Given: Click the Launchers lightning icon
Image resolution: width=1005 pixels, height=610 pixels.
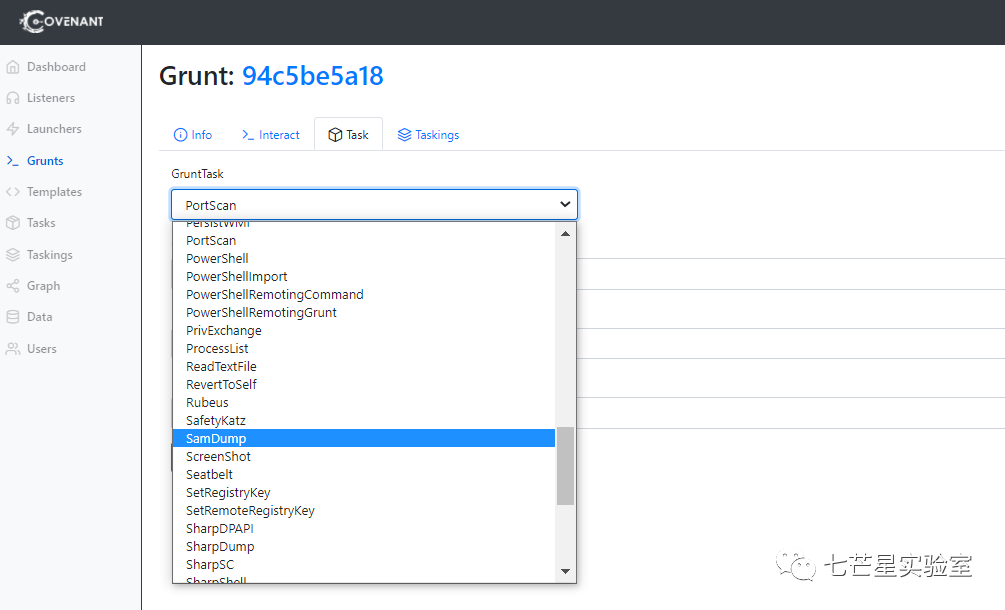Looking at the screenshot, I should click(x=13, y=129).
